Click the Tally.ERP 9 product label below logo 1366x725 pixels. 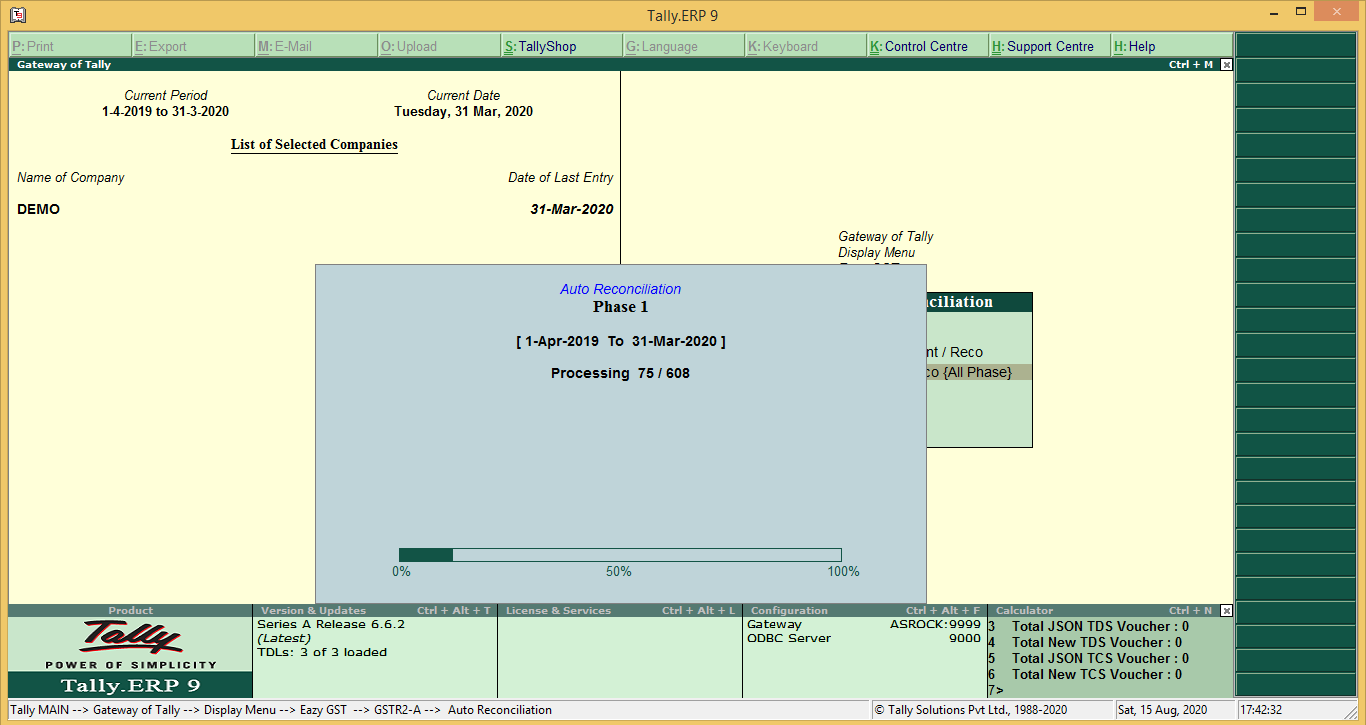coord(130,685)
